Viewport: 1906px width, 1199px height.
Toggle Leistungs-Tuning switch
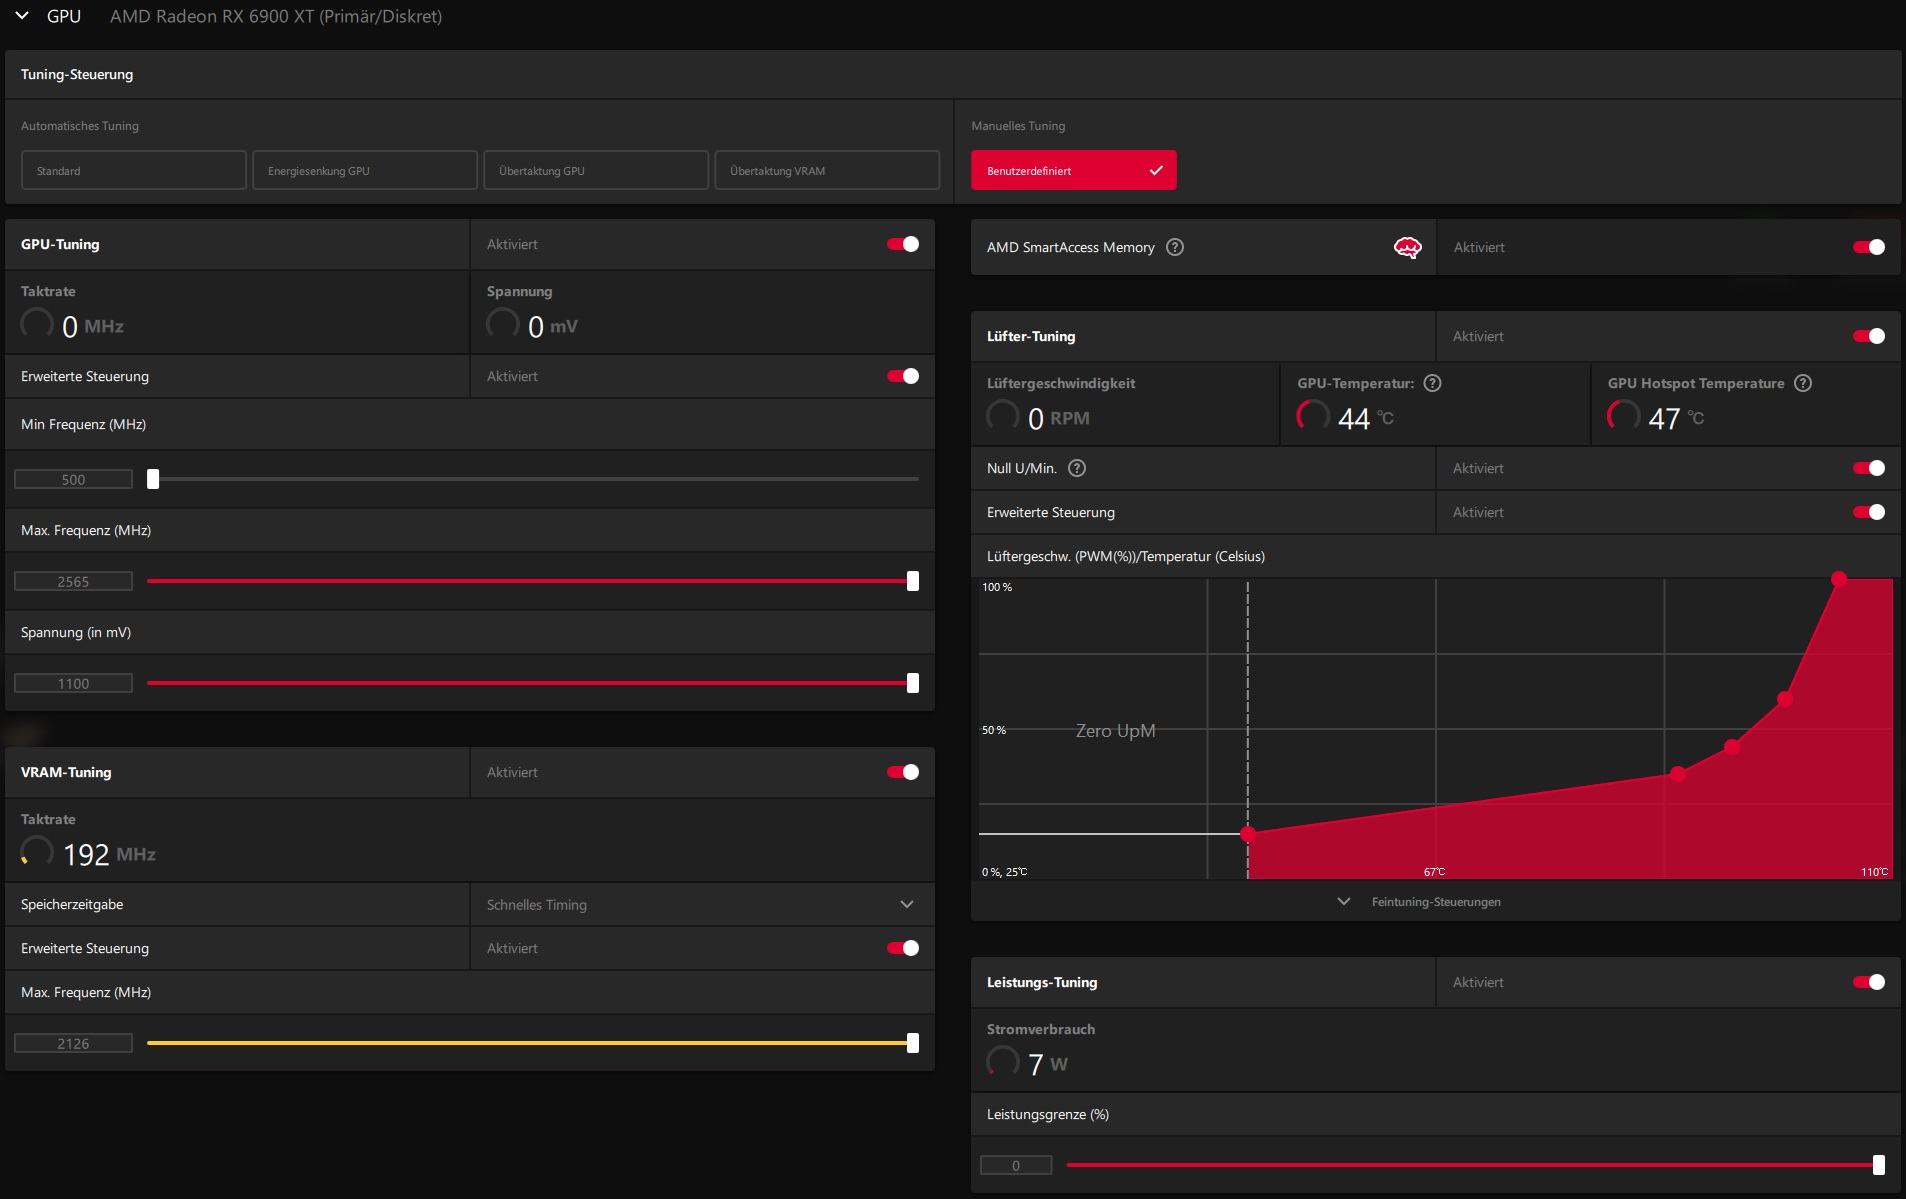1869,982
